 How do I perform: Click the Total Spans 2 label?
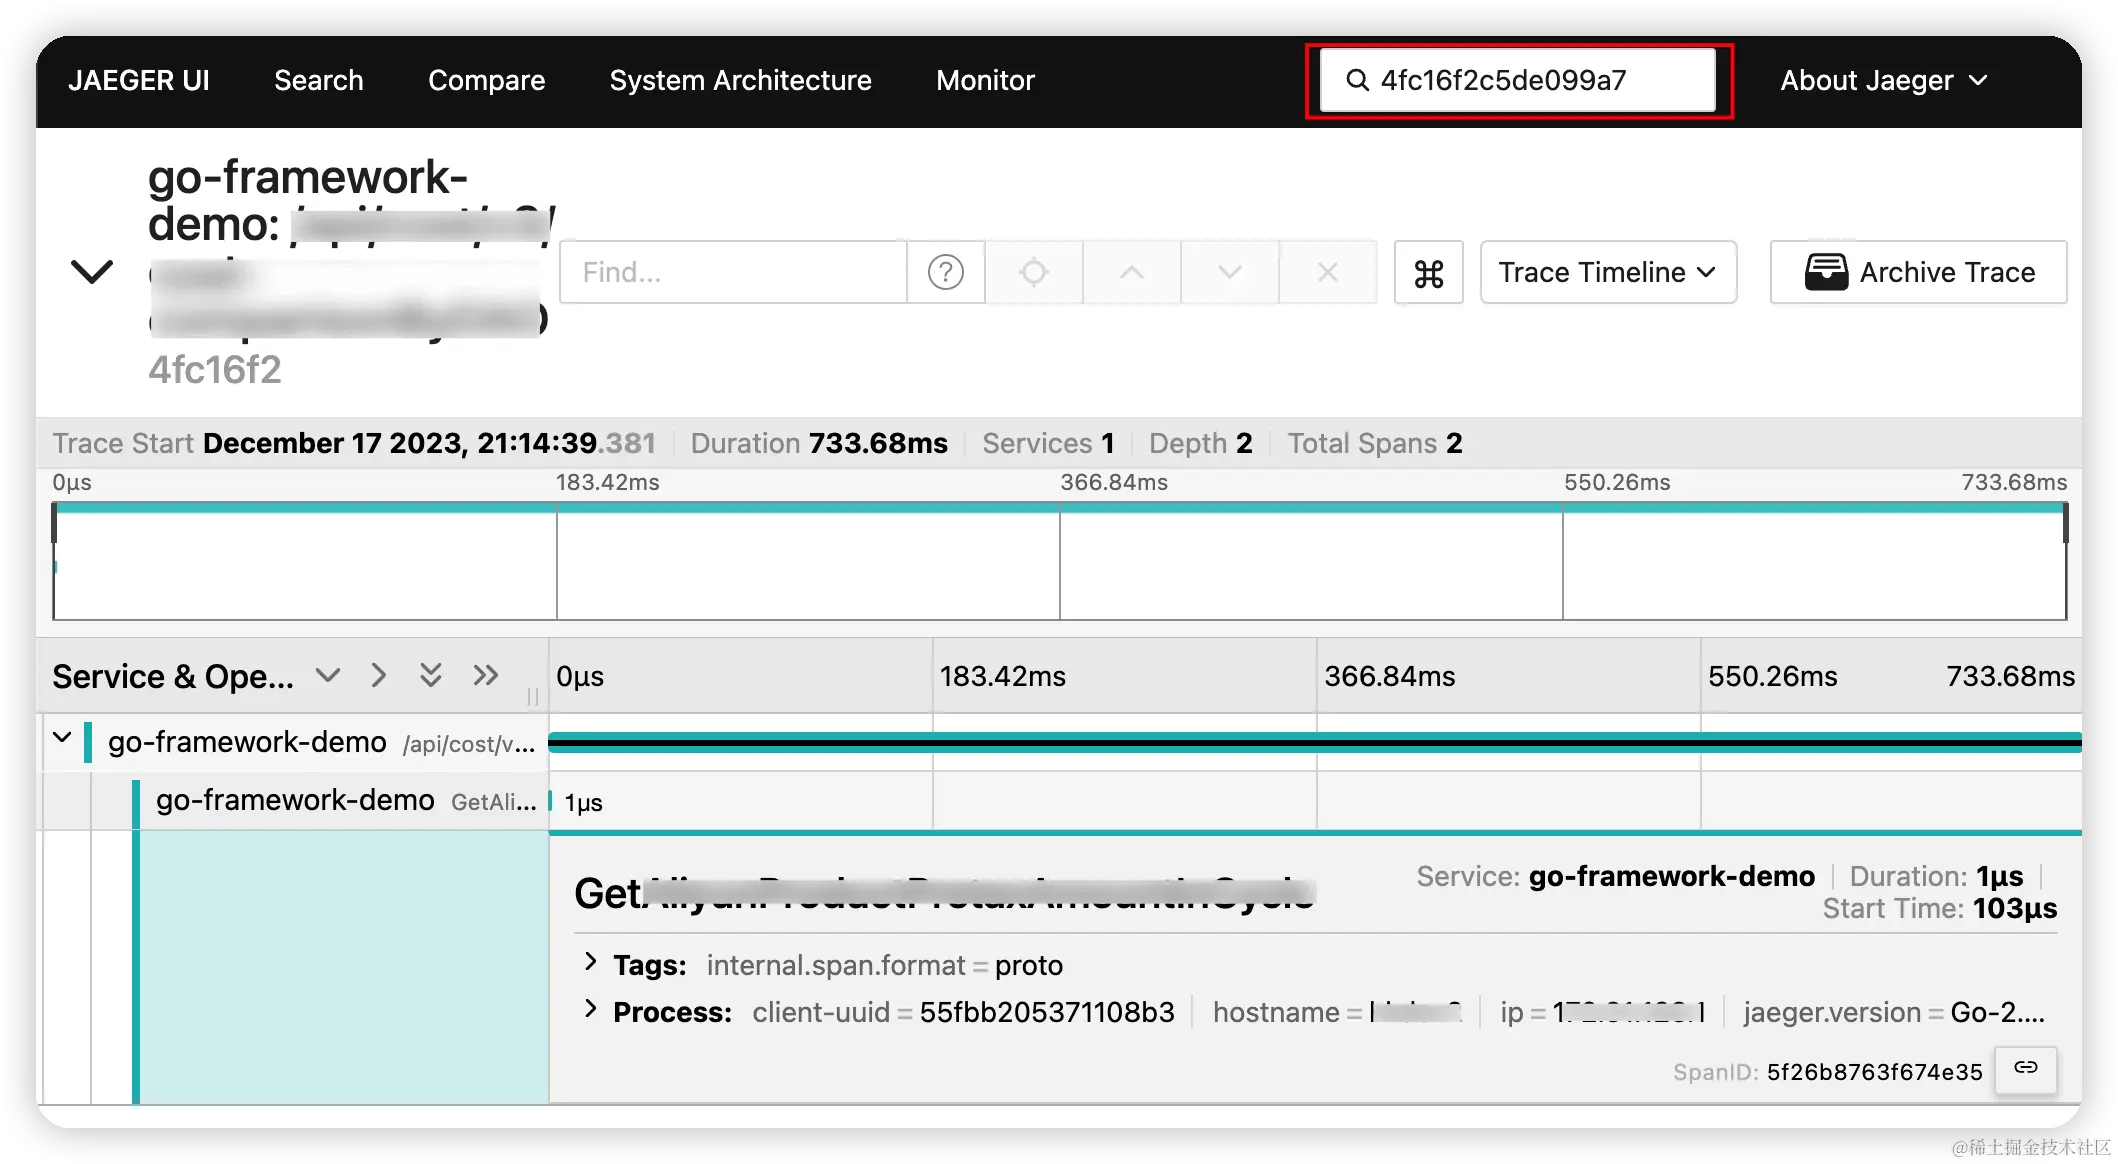point(1375,443)
